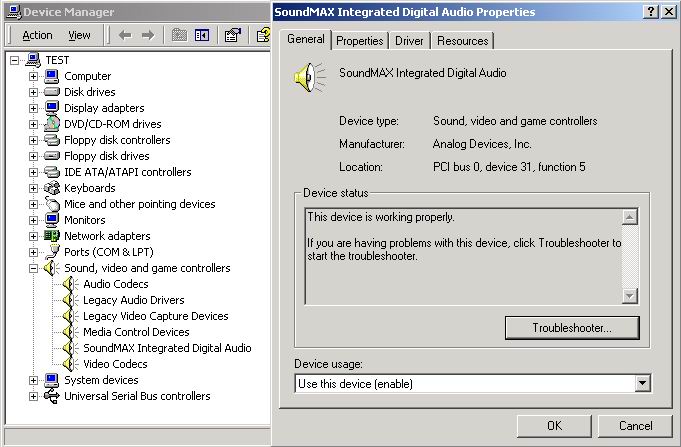
Task: Click the Network adapters icon
Action: [52, 236]
